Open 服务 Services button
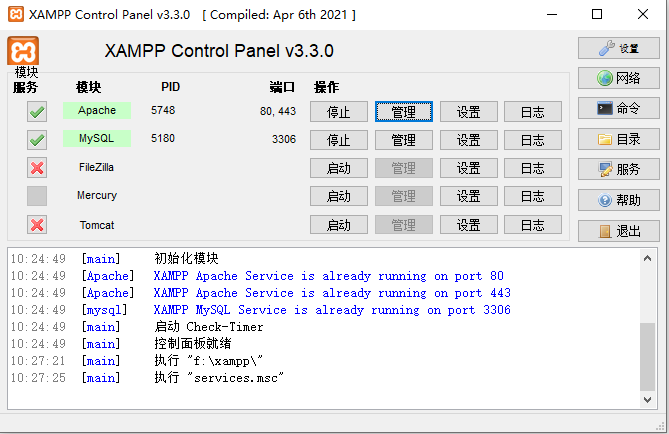Viewport: 669px width, 434px height. click(618, 170)
